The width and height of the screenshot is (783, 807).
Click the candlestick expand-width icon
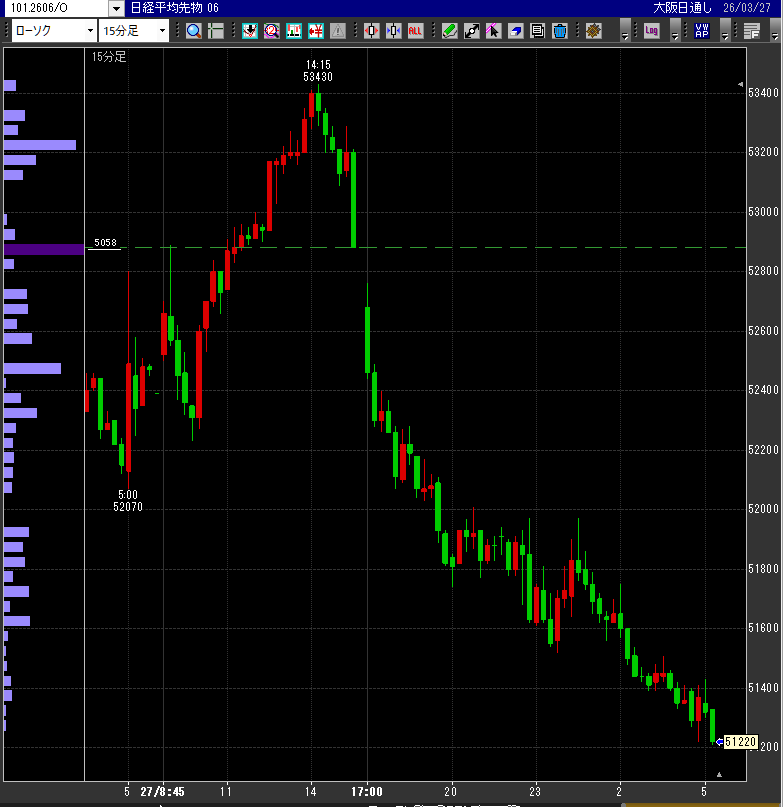coord(372,31)
